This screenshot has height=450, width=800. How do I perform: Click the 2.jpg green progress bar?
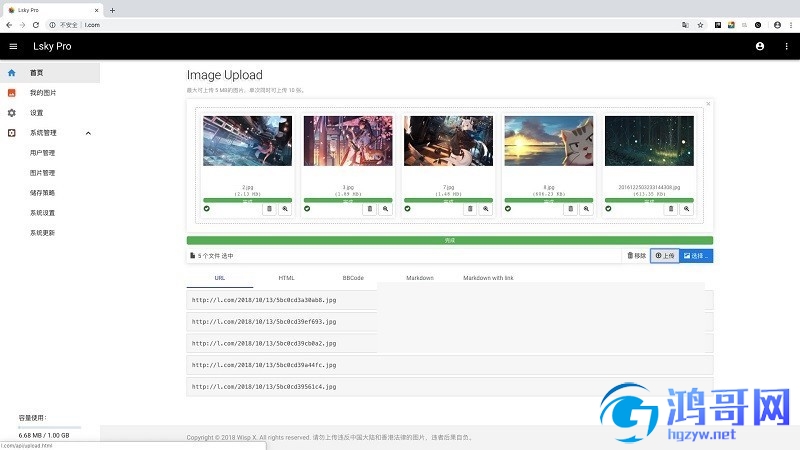click(x=247, y=201)
